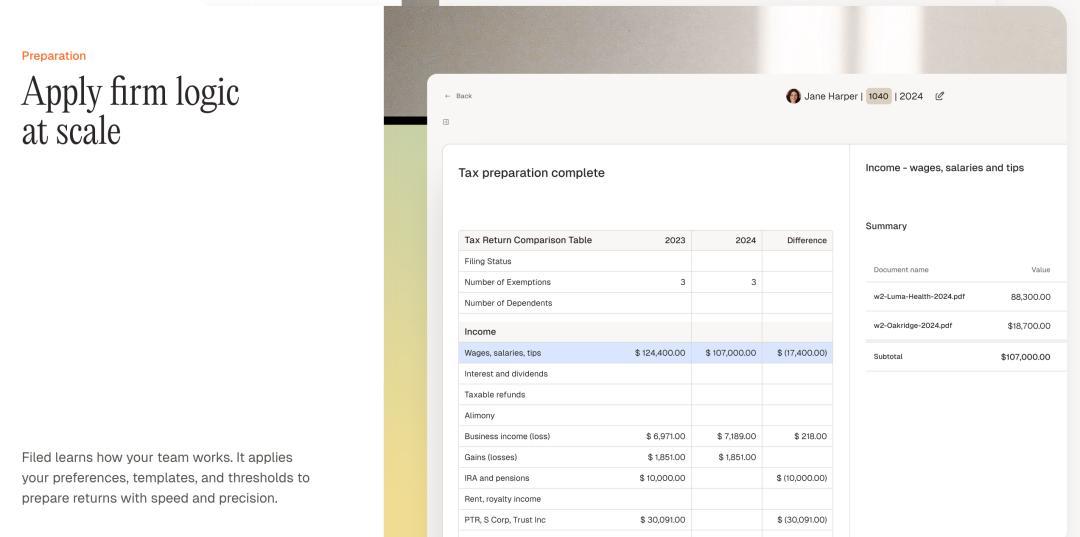Click the Income section header row
The height and width of the screenshot is (537, 1080).
(480, 332)
